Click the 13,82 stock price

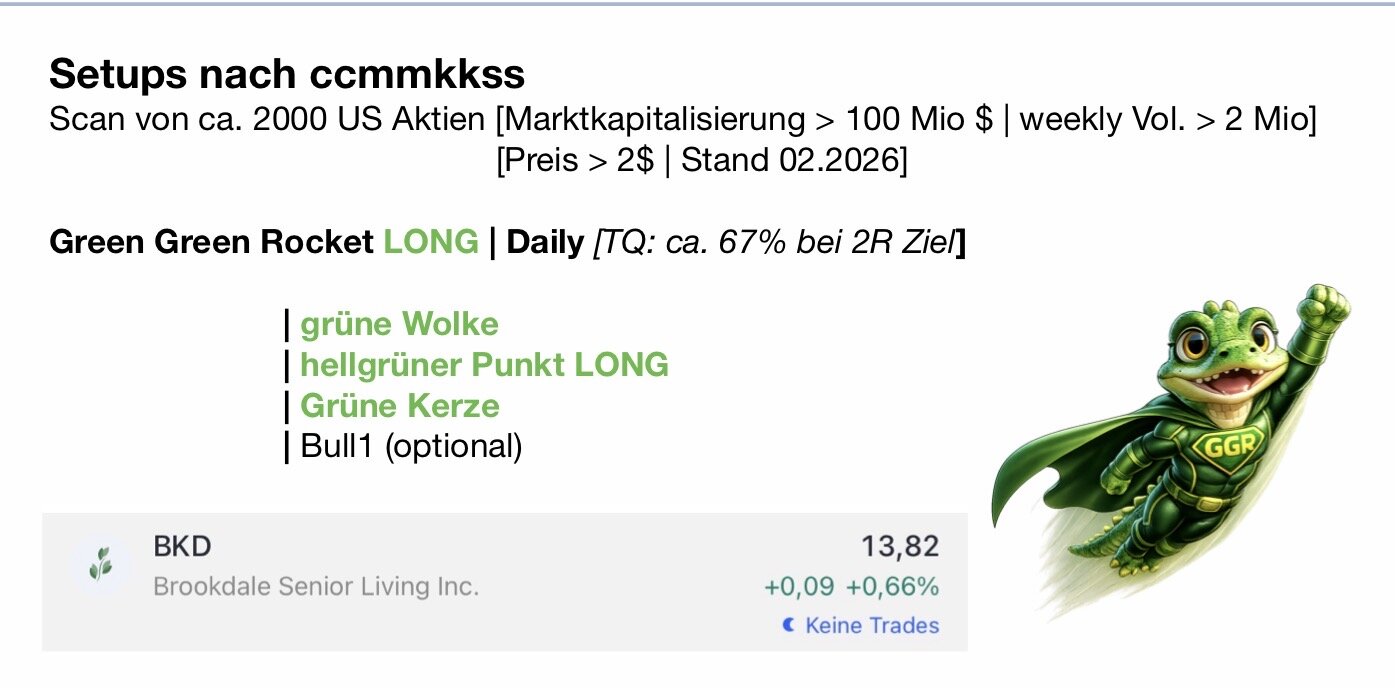(x=900, y=546)
